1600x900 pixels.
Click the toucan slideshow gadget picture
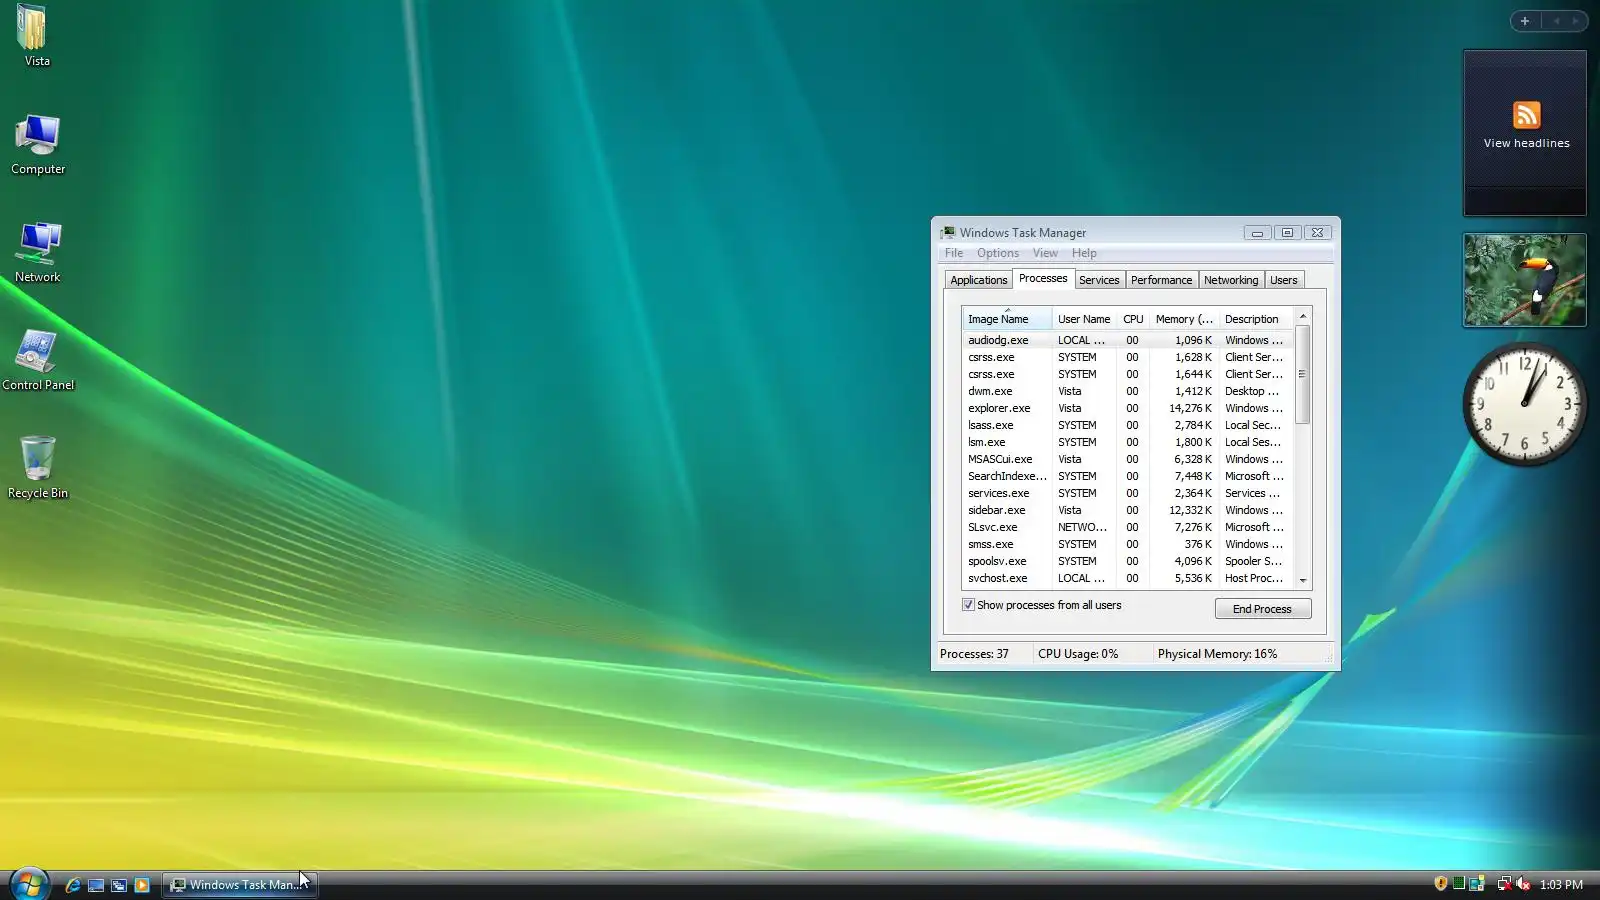[1525, 280]
